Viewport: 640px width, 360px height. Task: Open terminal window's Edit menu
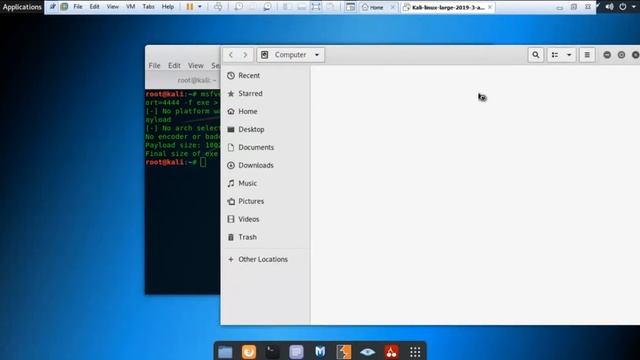(174, 65)
